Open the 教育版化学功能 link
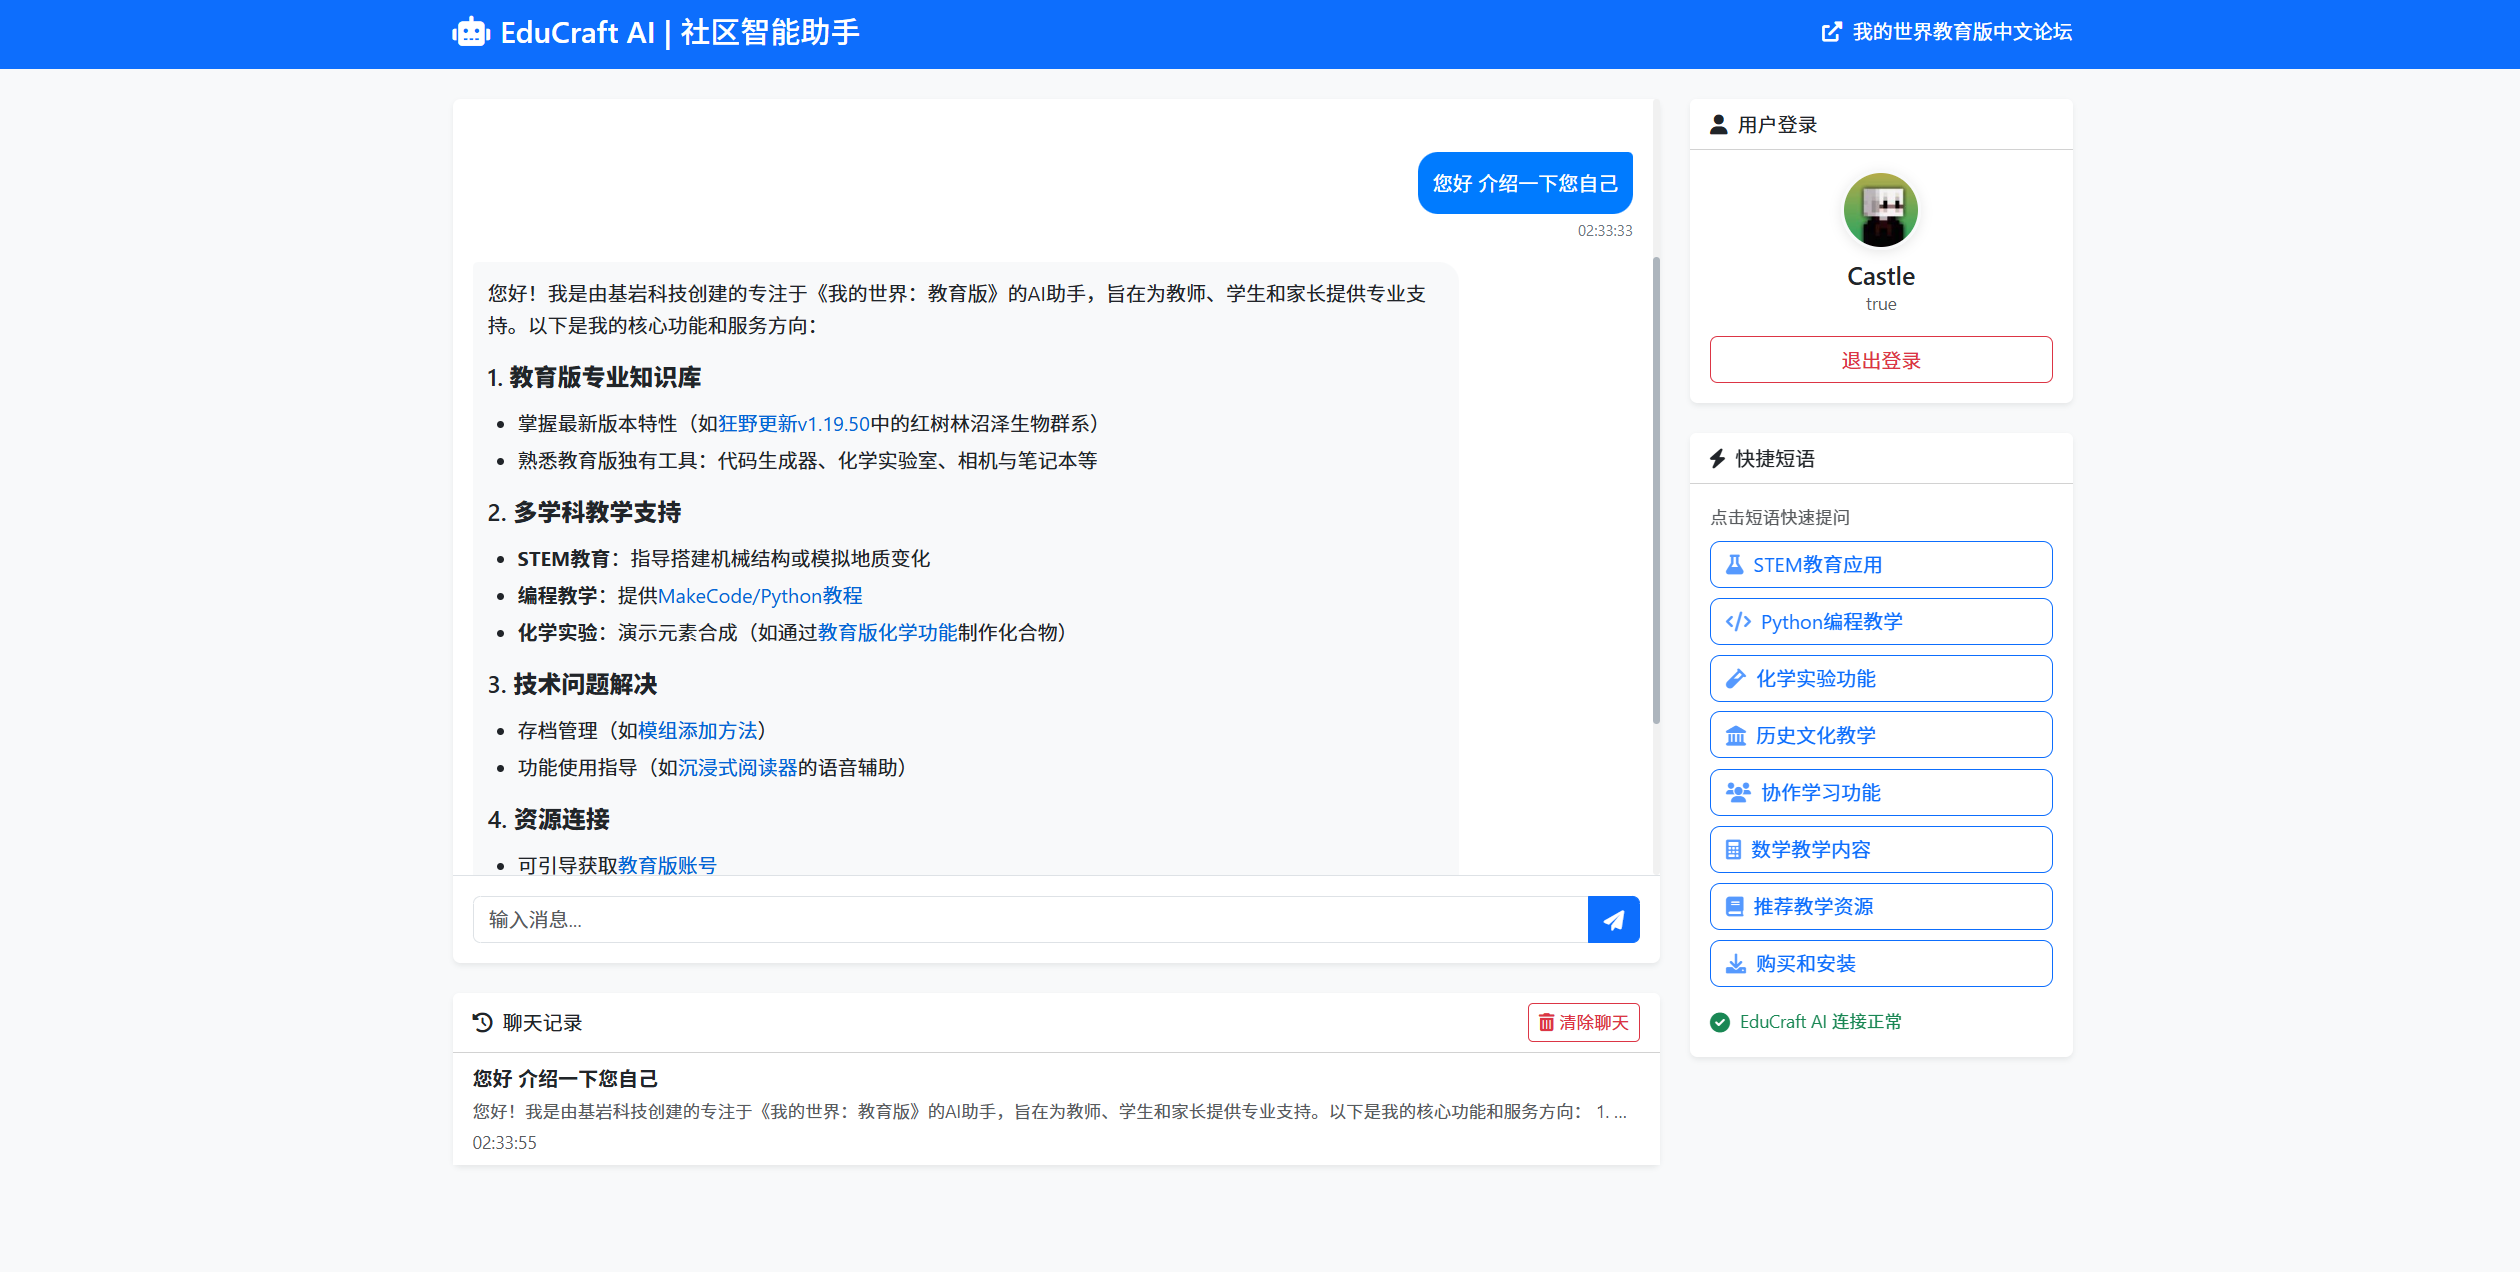Image resolution: width=2520 pixels, height=1272 pixels. point(888,633)
